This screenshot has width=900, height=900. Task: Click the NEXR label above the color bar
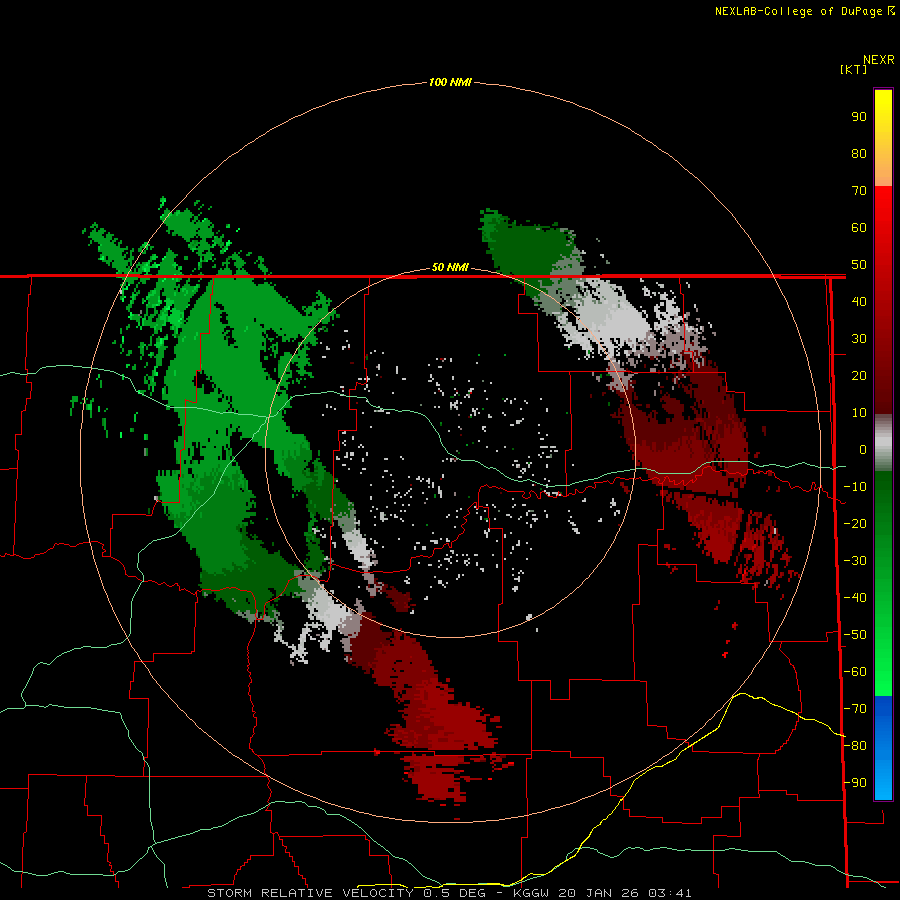coord(879,60)
